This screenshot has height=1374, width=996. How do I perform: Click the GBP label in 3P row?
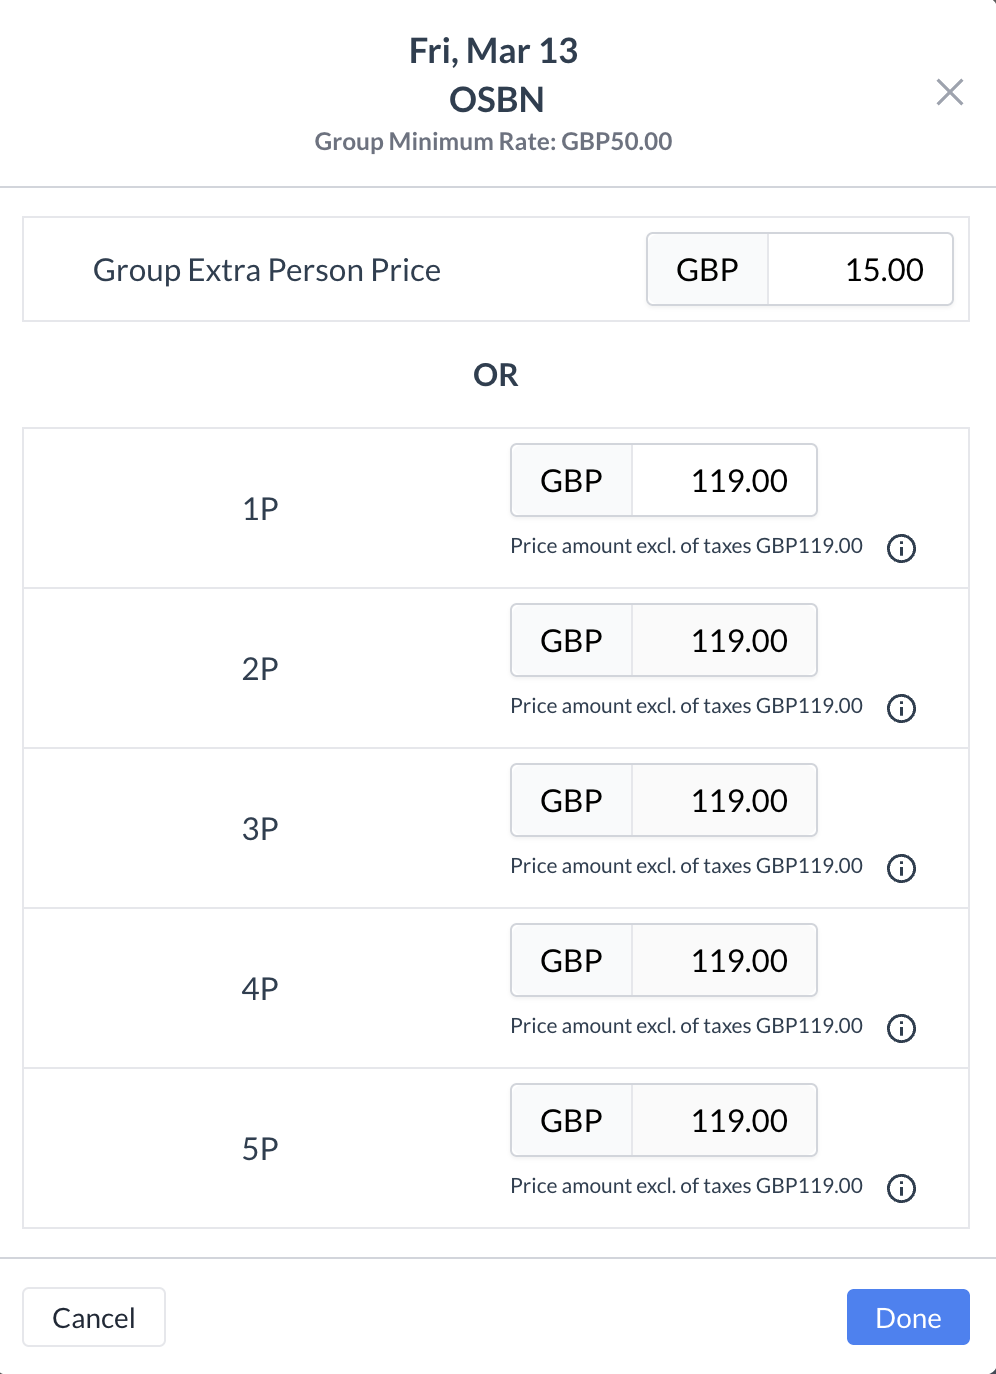pos(571,801)
